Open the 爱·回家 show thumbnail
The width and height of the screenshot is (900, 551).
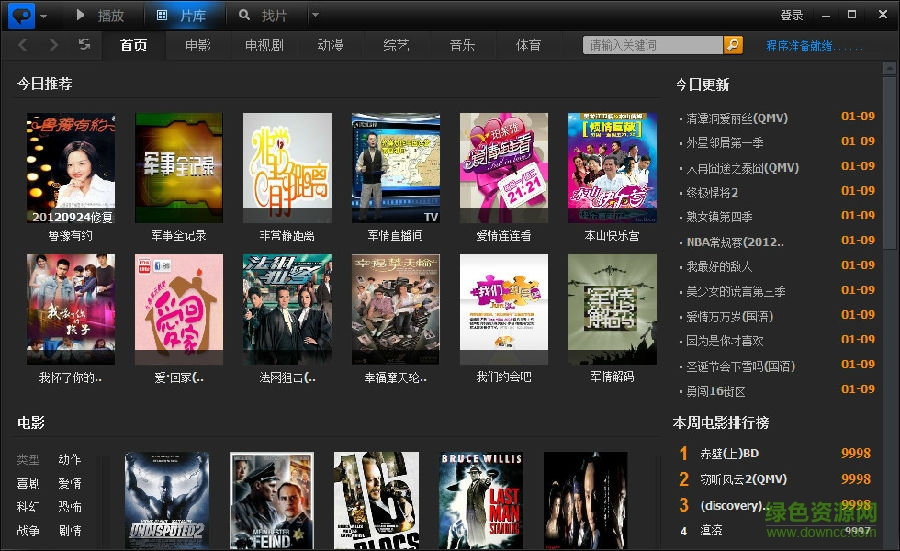179,308
